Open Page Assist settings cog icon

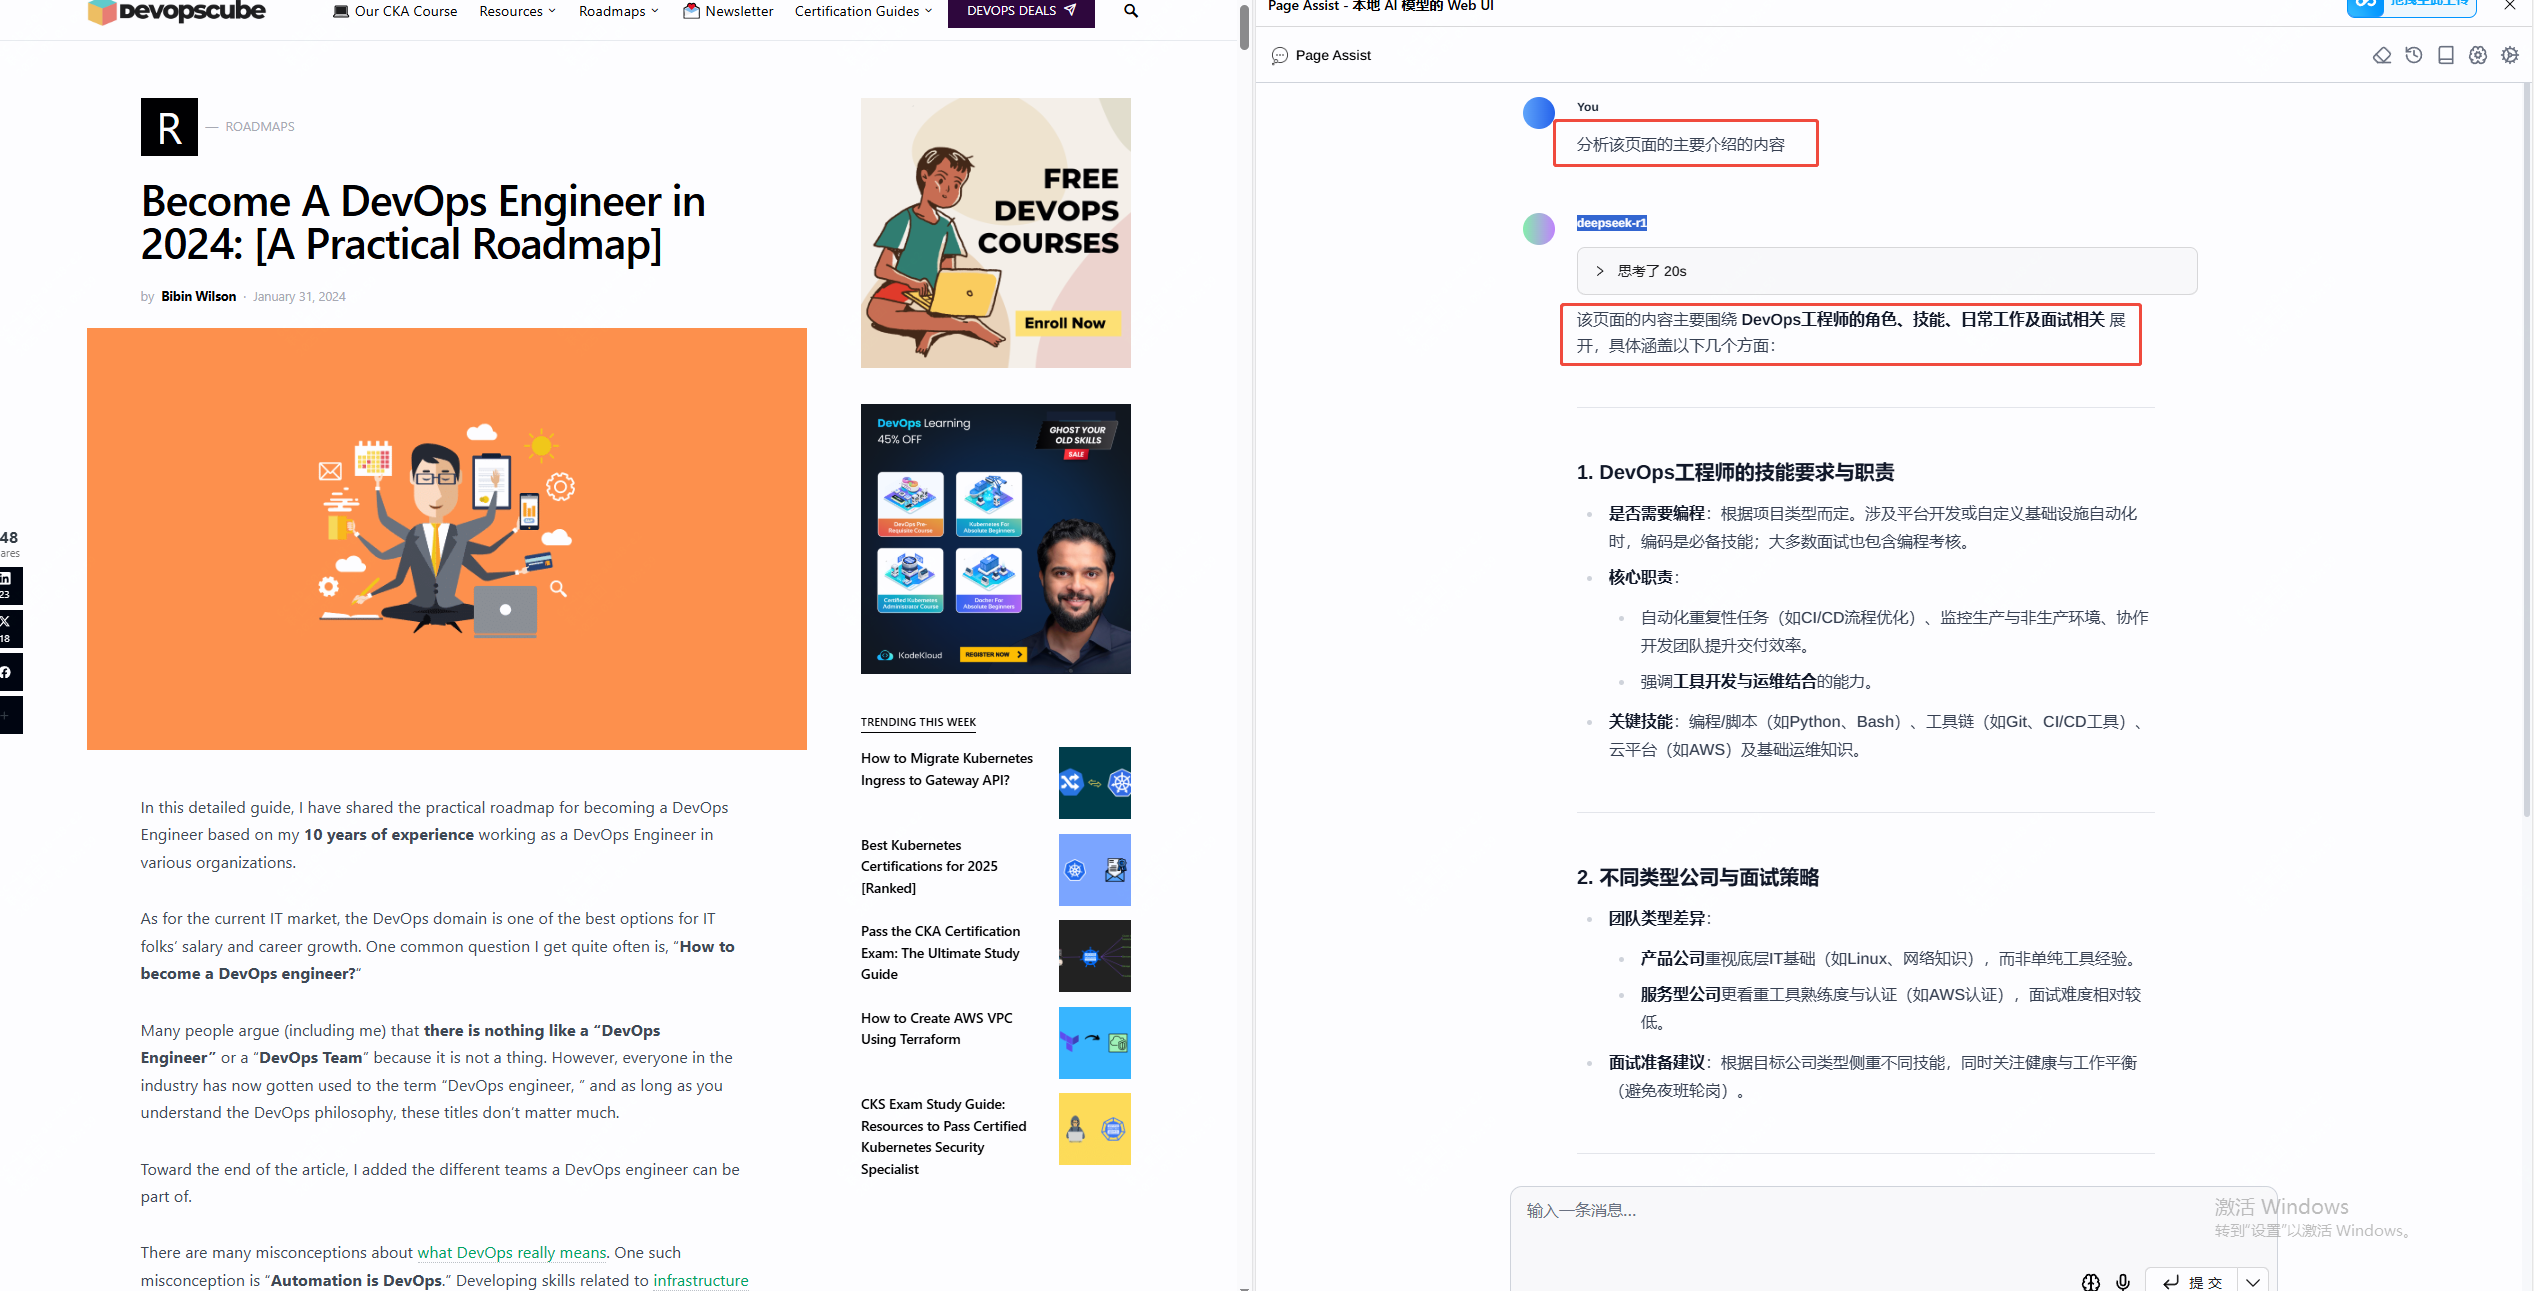pyautogui.click(x=2509, y=55)
